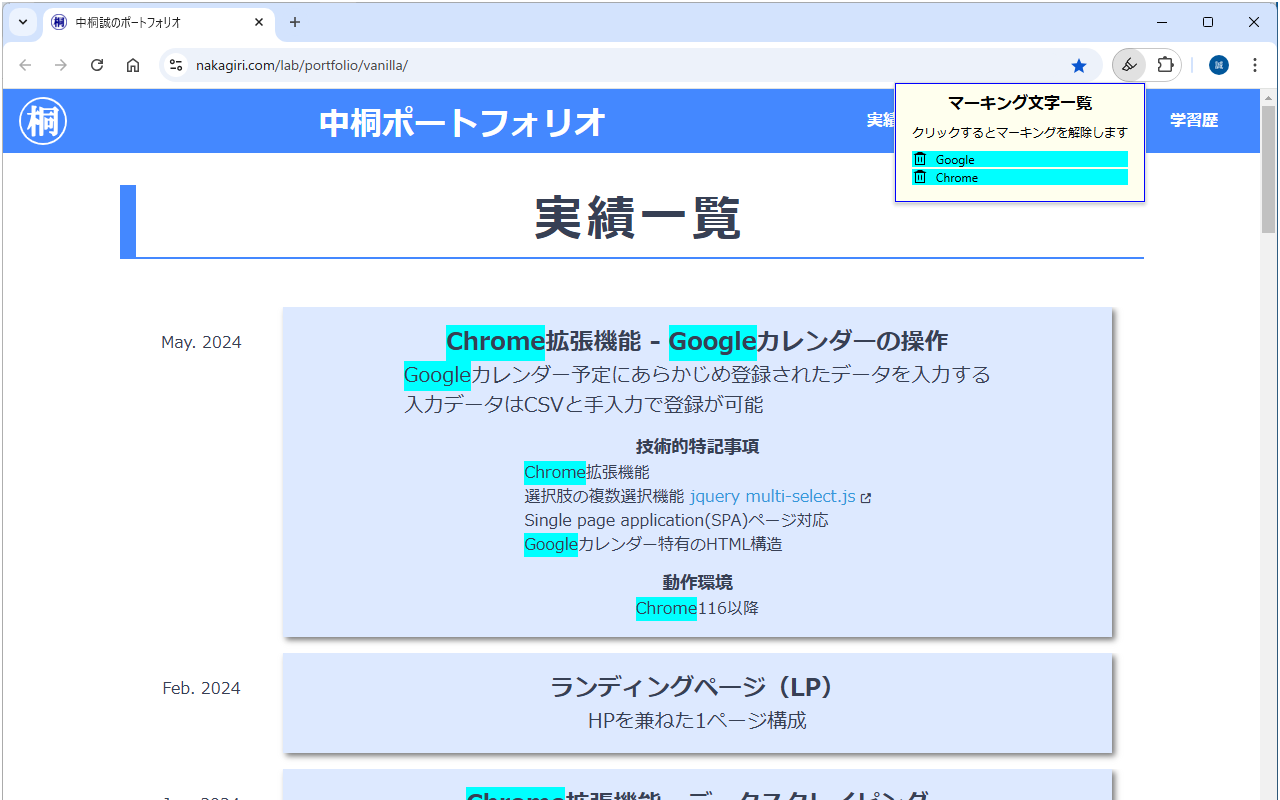
Task: Click the 技術的特記事項 subheading
Action: [x=697, y=446]
